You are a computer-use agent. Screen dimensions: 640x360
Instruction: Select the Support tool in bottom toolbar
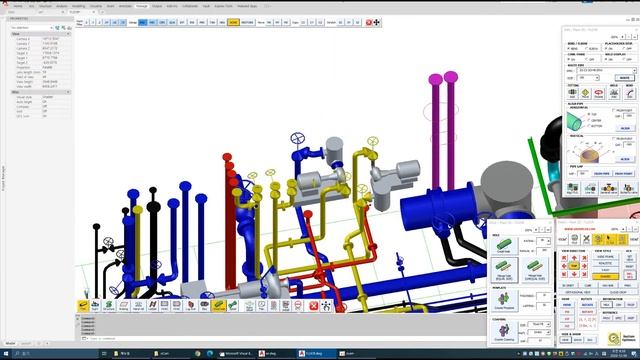(95, 305)
